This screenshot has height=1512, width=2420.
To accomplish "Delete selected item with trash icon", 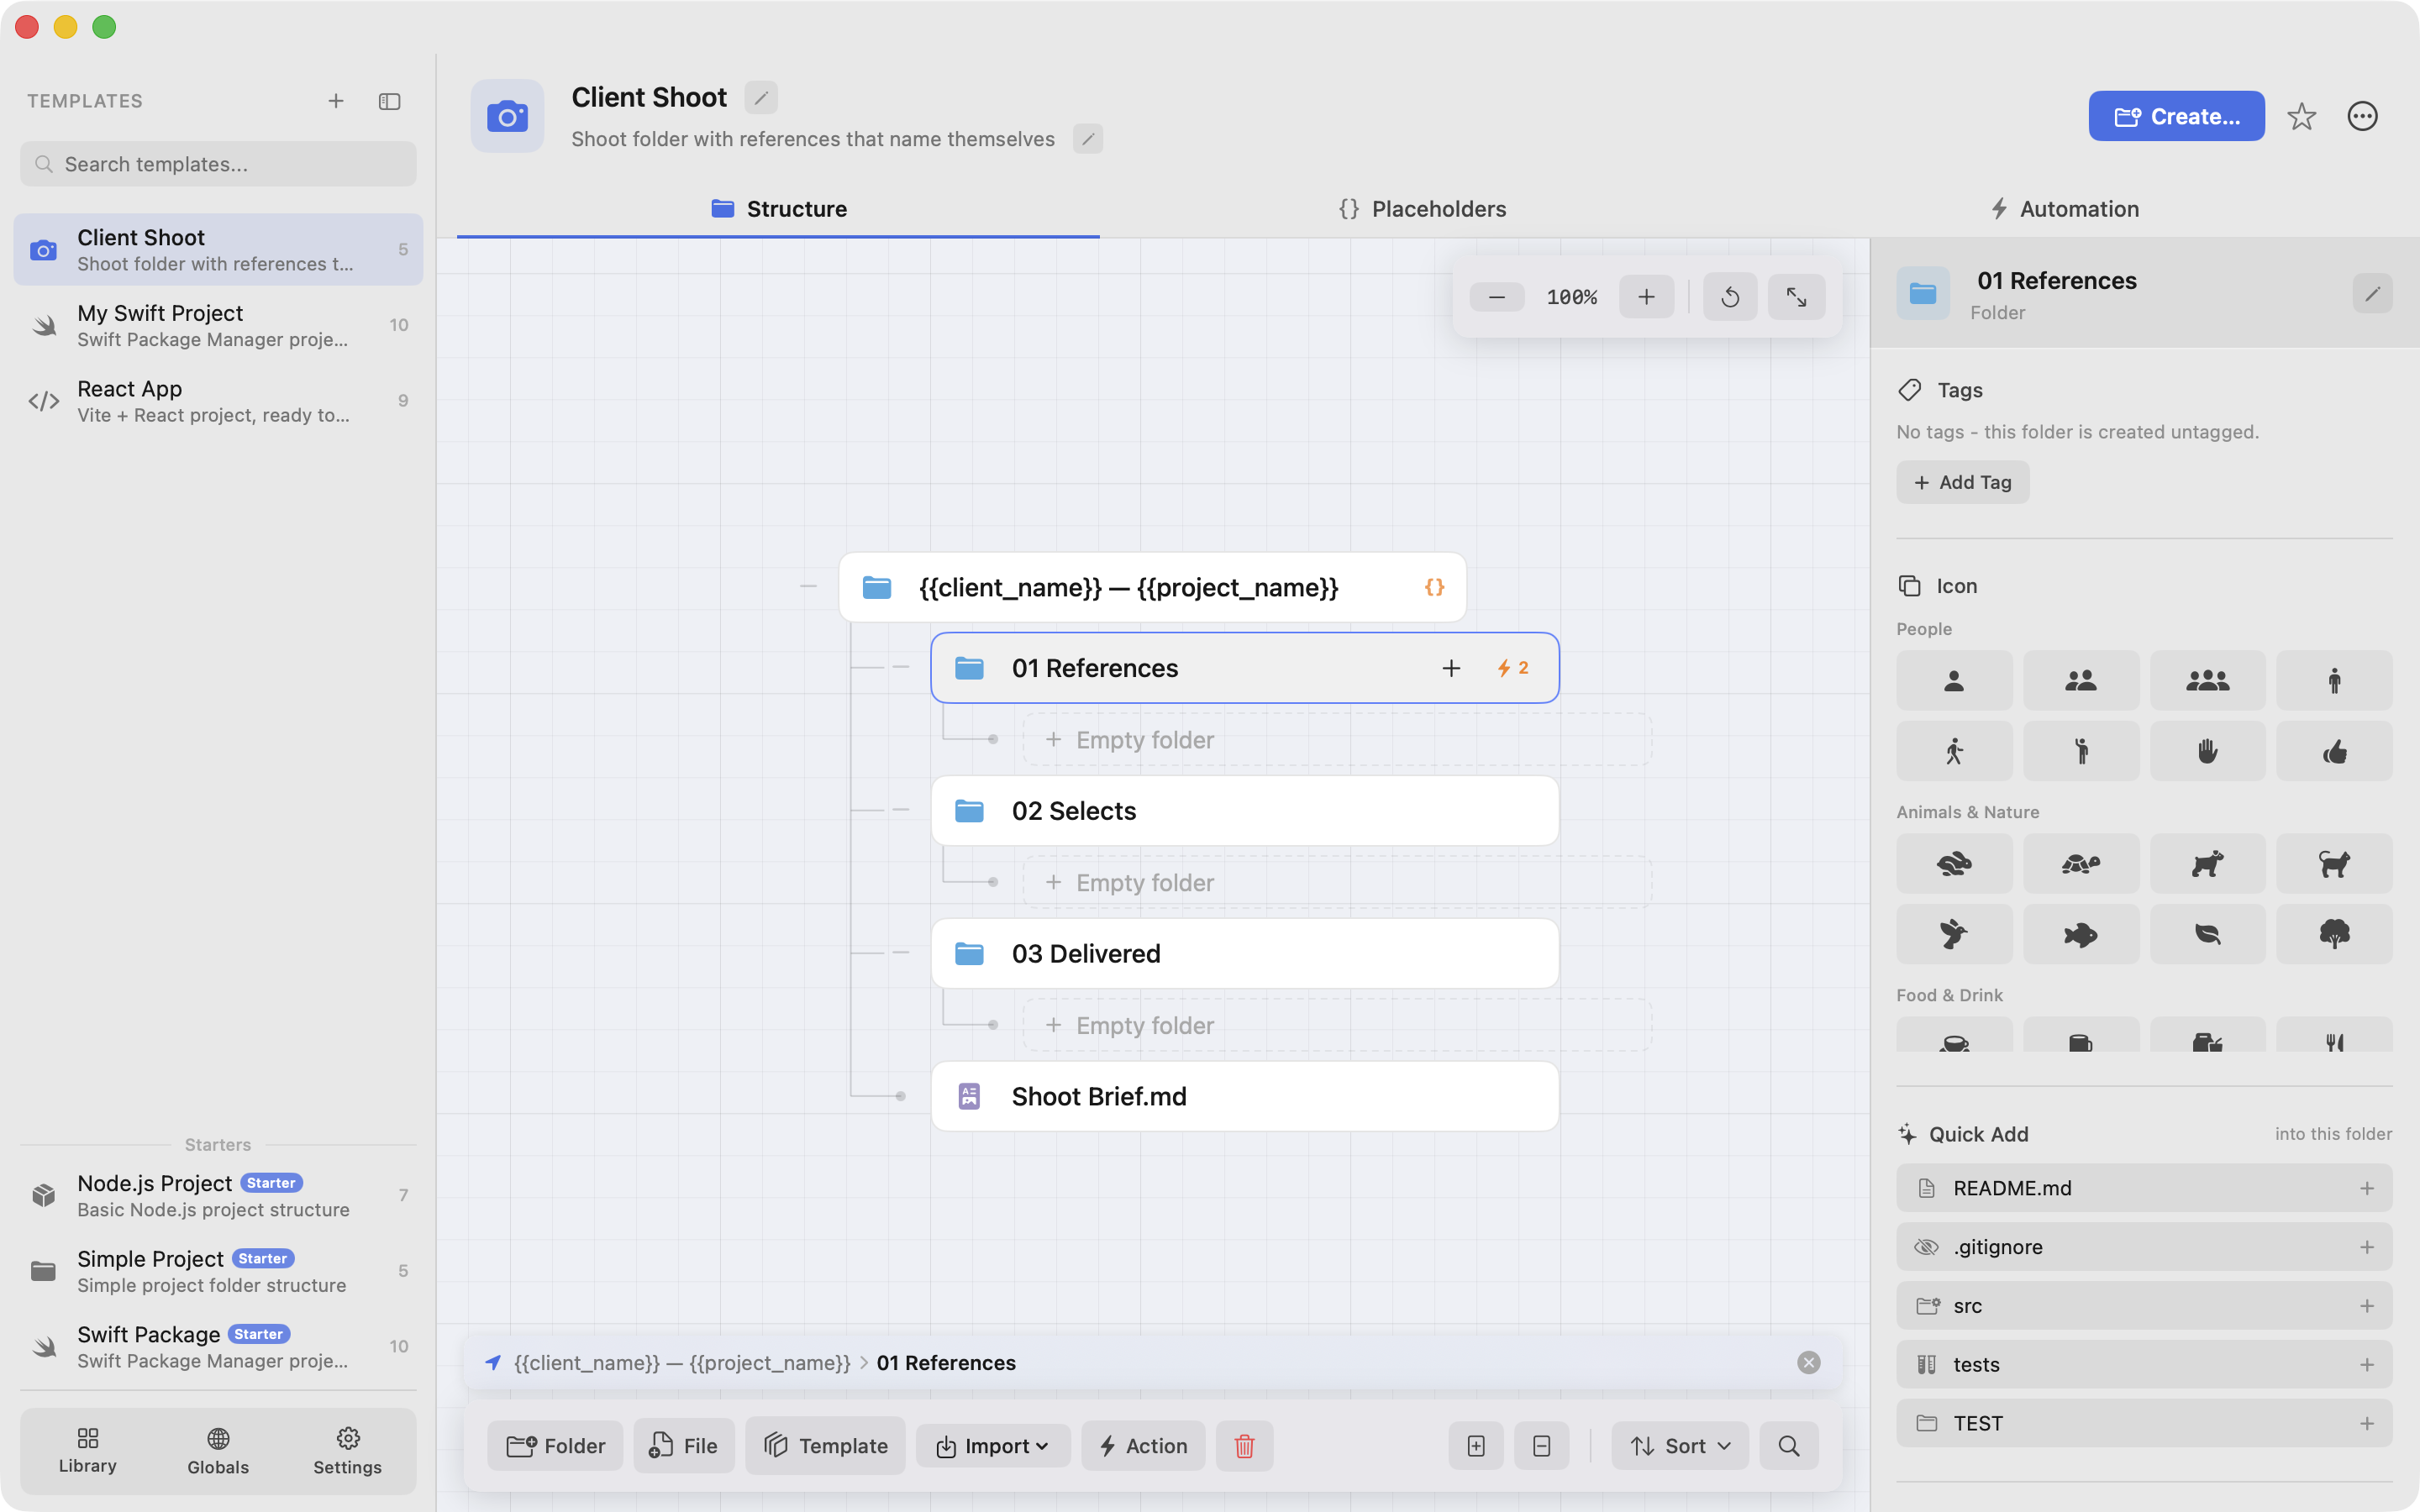I will point(1244,1446).
